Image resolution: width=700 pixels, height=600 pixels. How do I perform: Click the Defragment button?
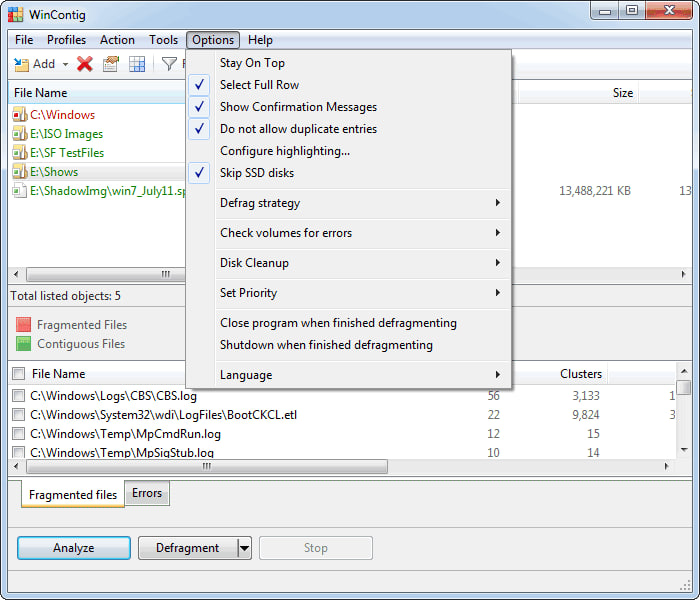click(x=188, y=548)
